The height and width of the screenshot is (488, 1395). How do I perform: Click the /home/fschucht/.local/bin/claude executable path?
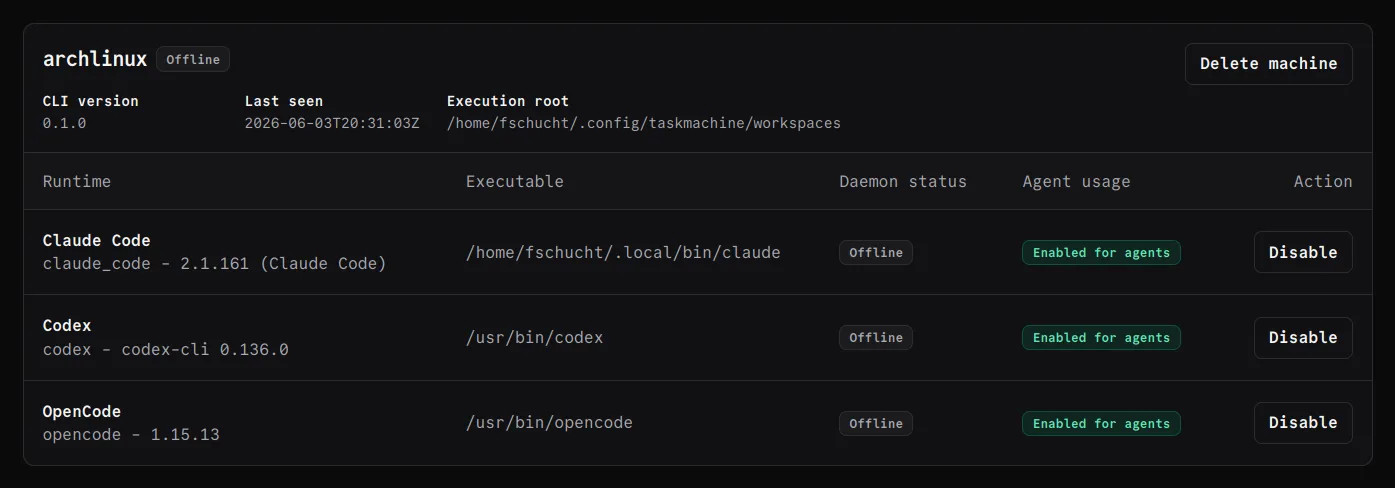click(623, 252)
